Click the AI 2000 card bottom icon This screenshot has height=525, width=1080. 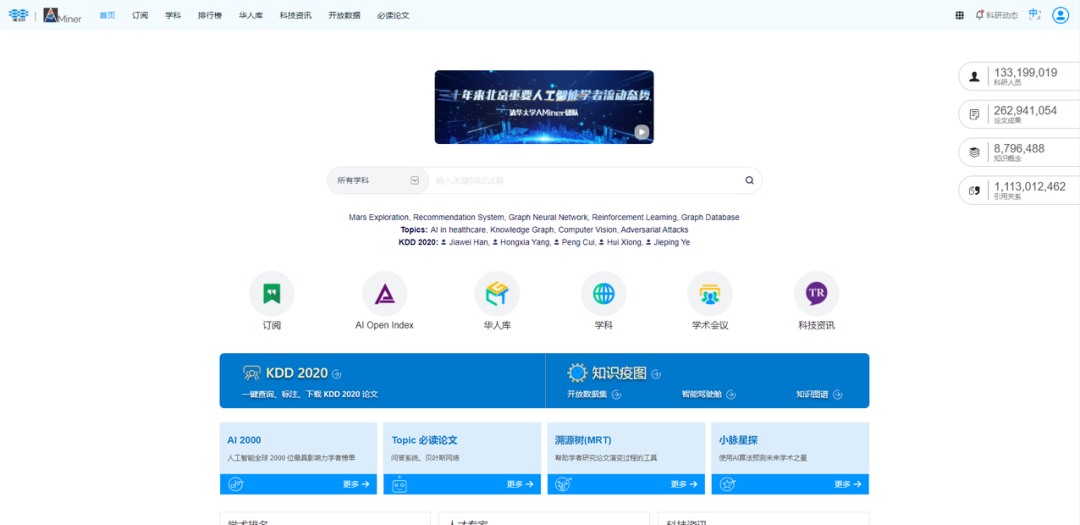(x=235, y=484)
